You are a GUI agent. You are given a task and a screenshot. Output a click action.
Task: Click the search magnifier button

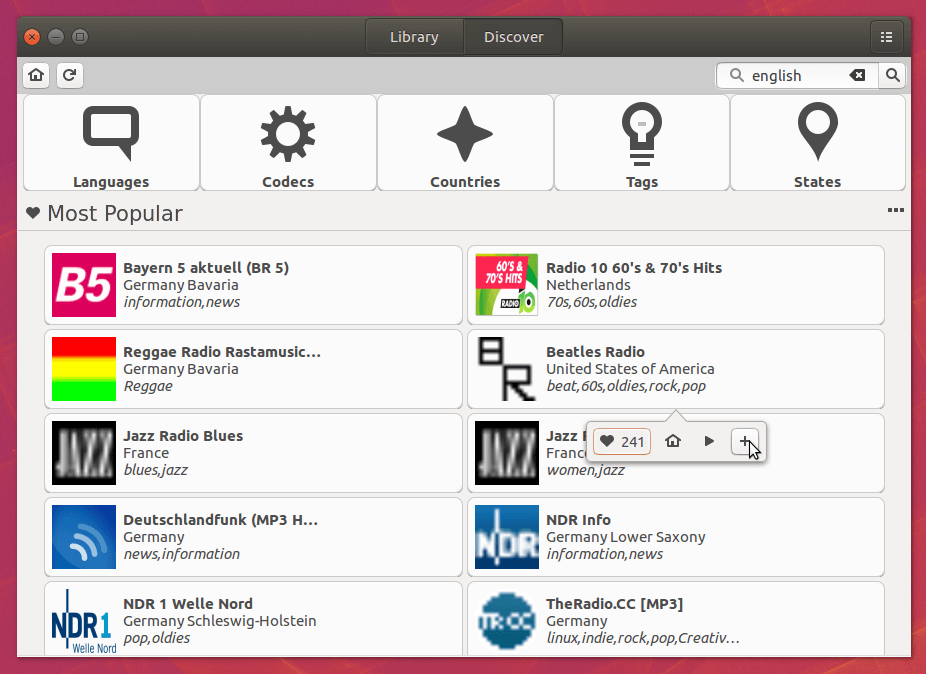(892, 75)
